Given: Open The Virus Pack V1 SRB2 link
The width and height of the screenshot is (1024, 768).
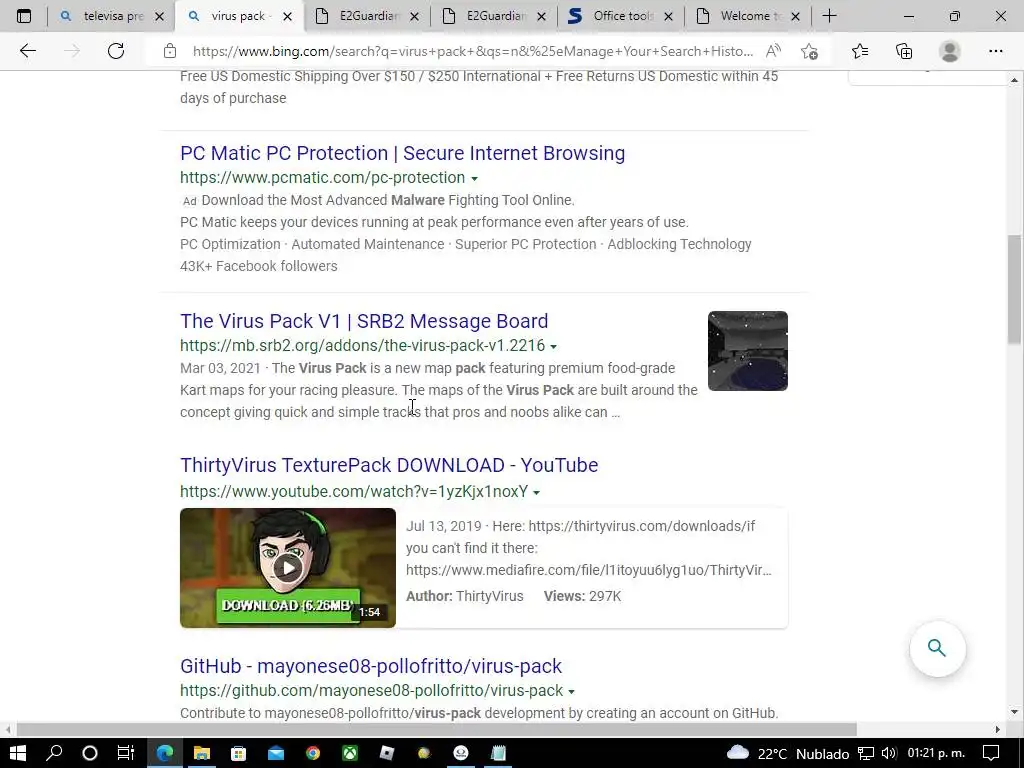Looking at the screenshot, I should pyautogui.click(x=364, y=321).
